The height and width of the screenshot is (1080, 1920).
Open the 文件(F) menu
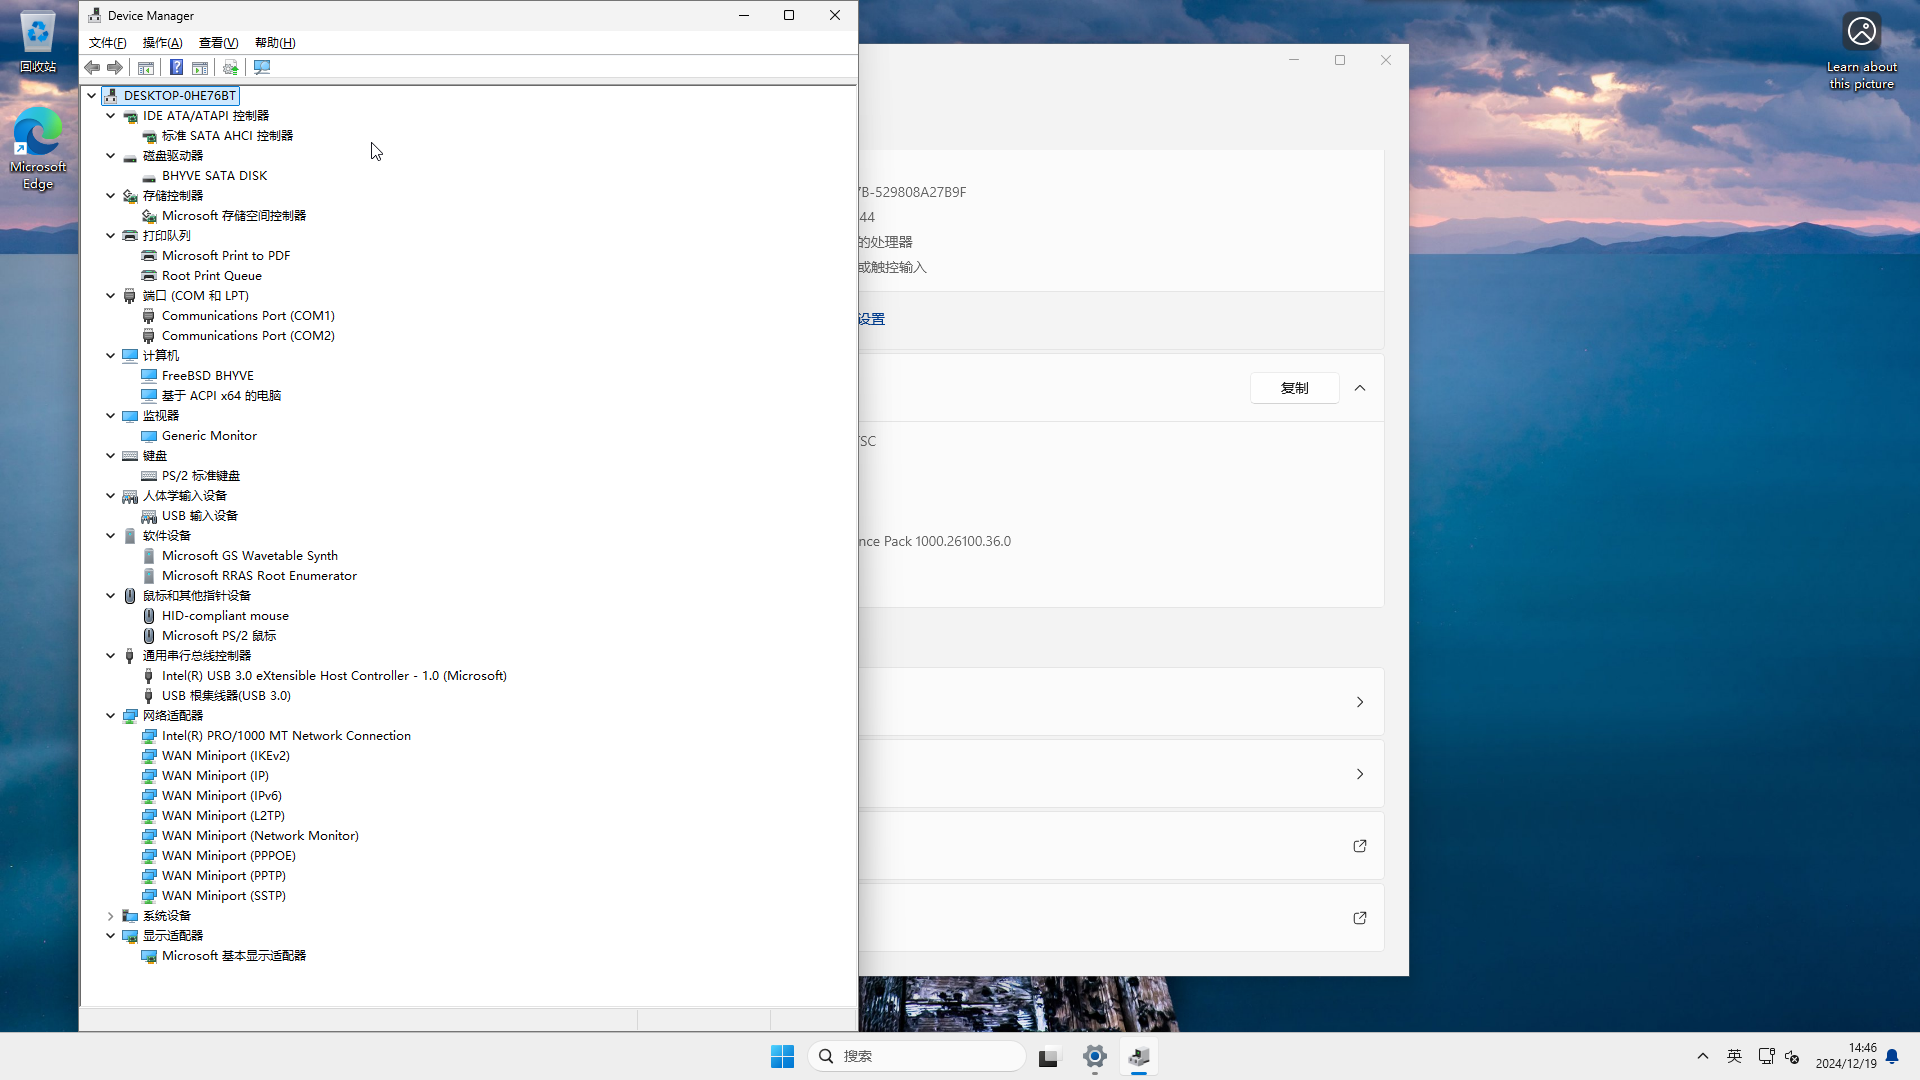[x=108, y=43]
